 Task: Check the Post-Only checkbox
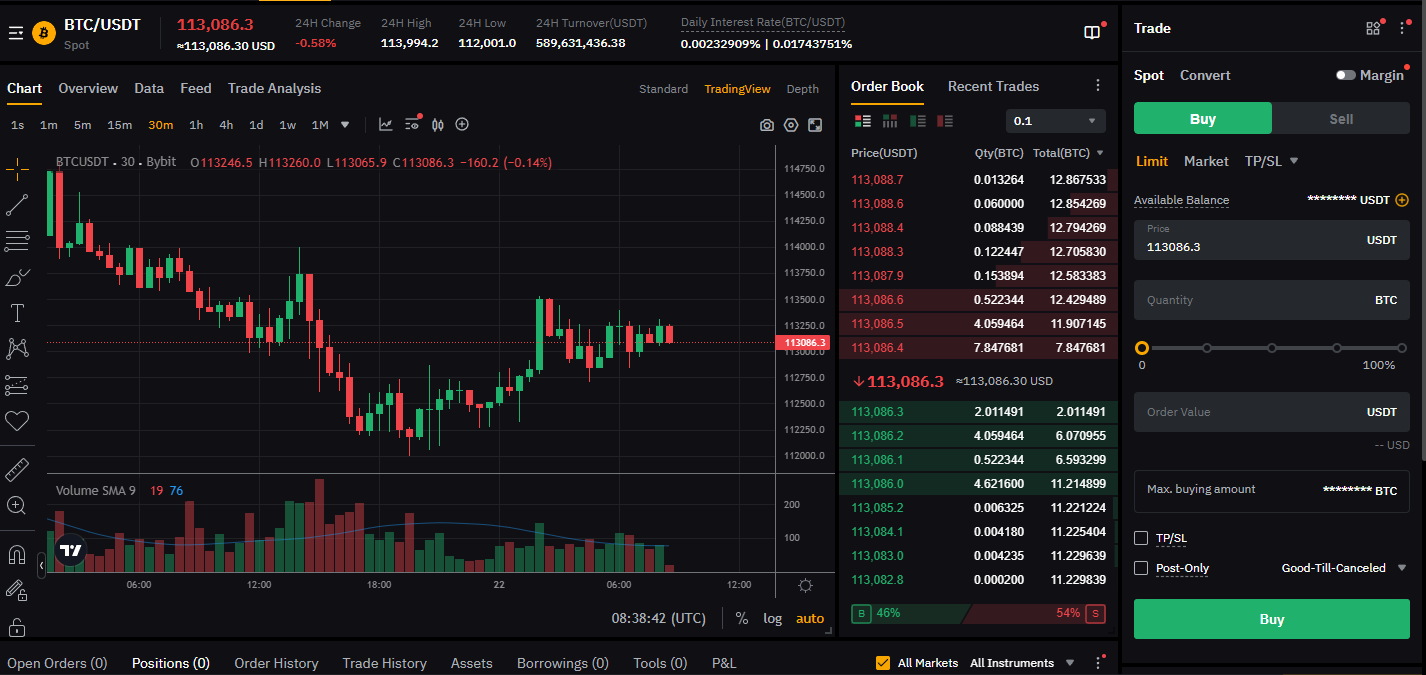pos(1141,568)
